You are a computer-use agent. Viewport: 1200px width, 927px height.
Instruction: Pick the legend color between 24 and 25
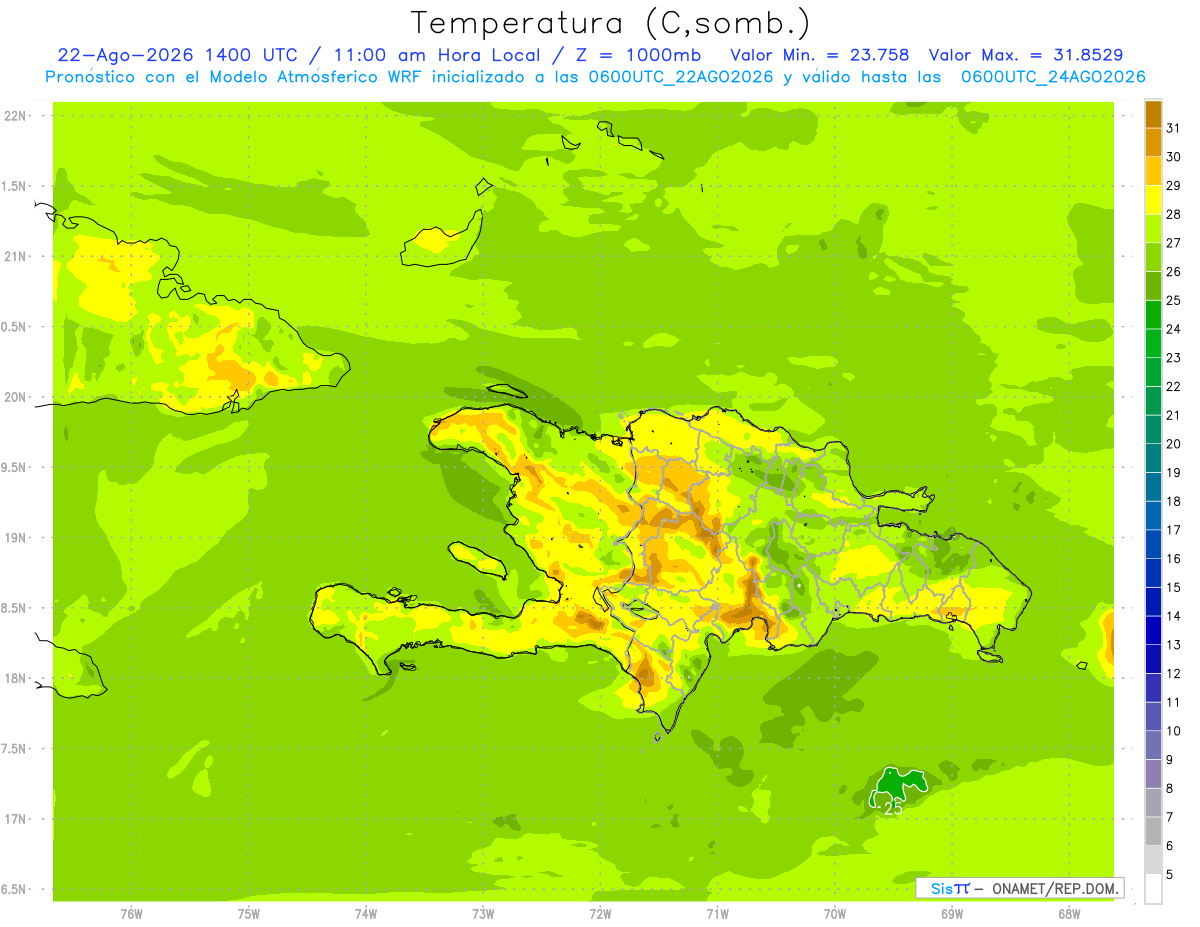pos(1153,315)
